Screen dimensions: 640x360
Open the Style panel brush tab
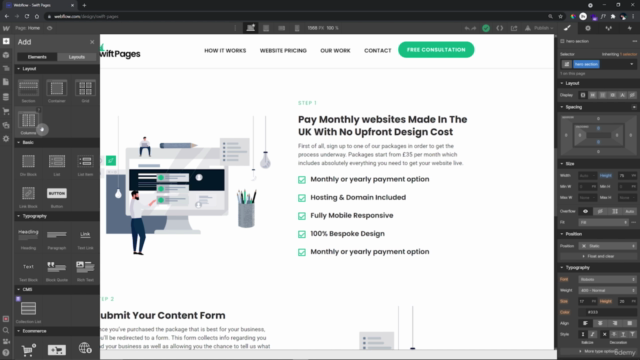click(x=567, y=28)
